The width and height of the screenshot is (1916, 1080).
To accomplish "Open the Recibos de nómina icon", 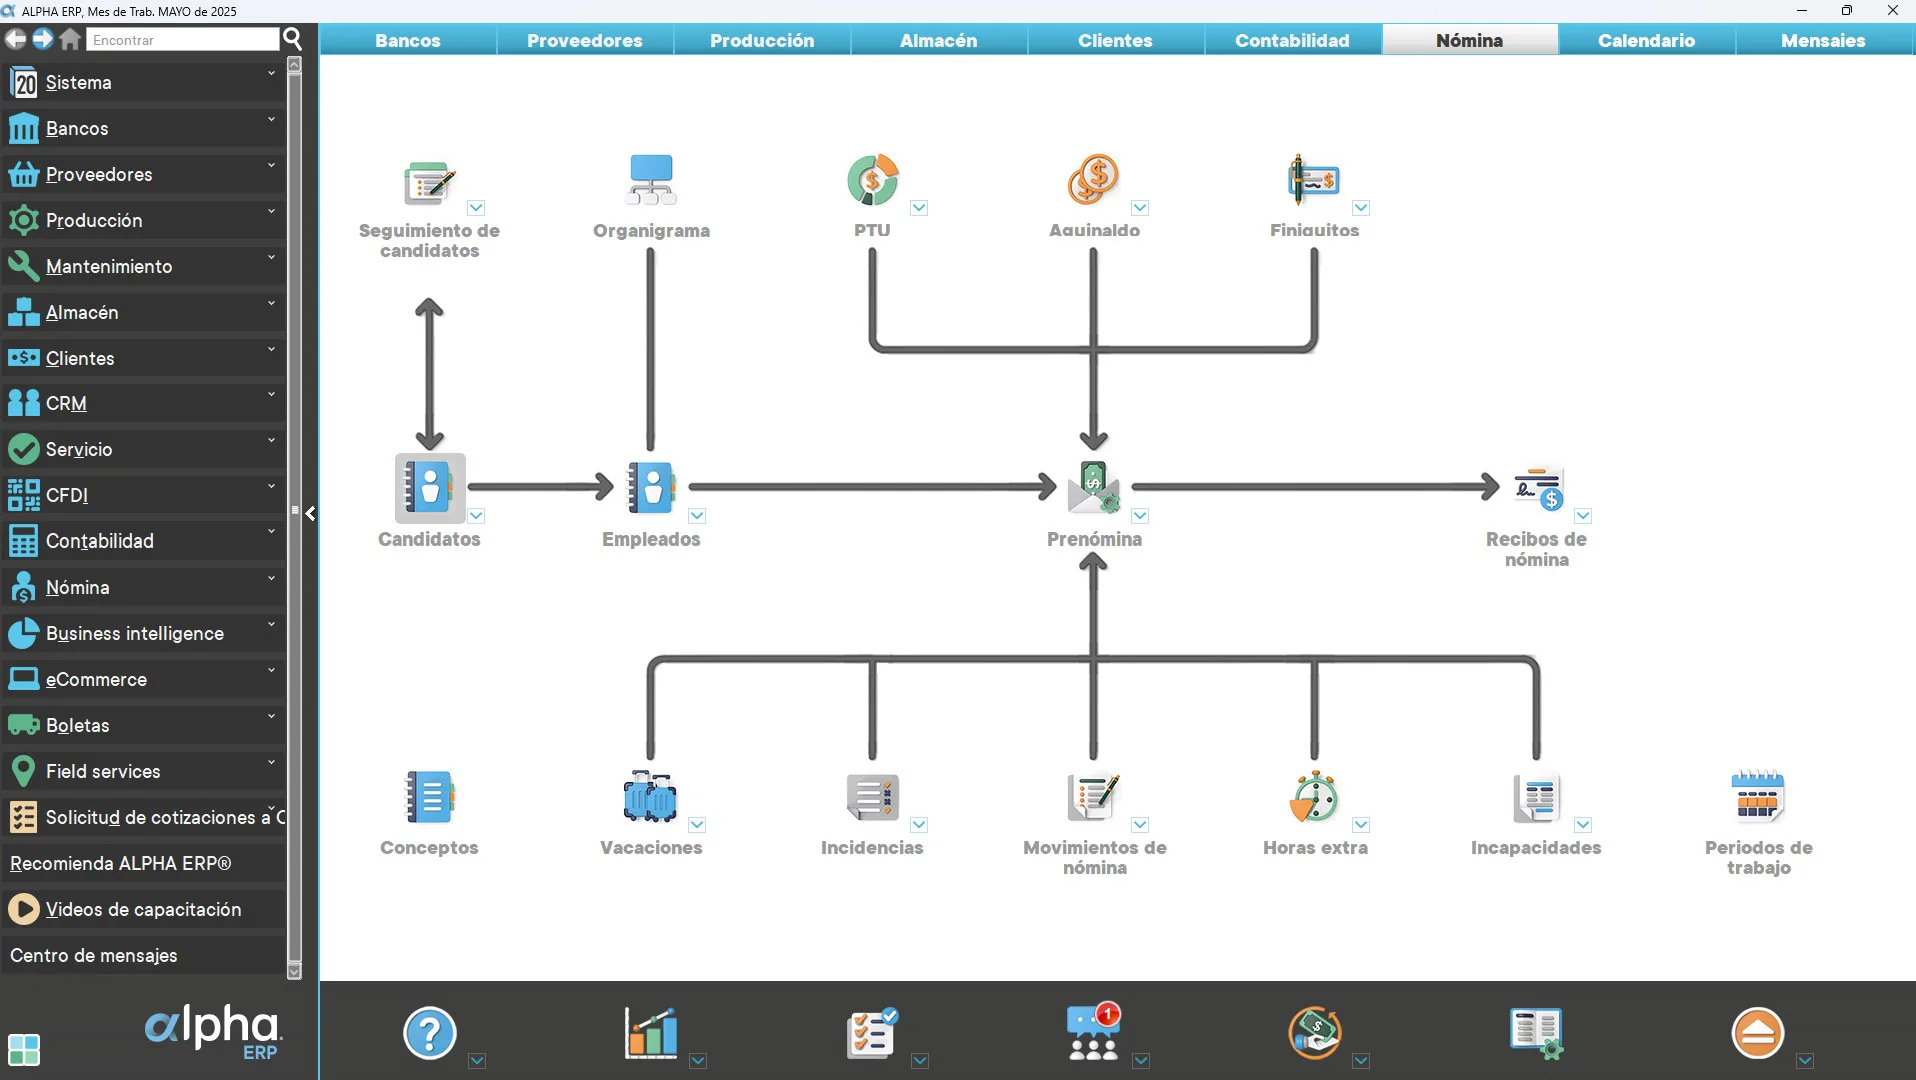I will (1537, 487).
